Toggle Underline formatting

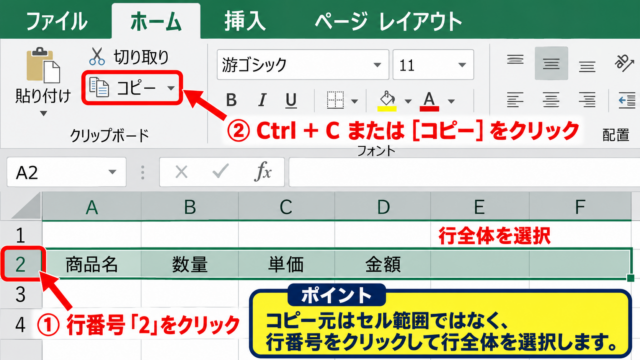[291, 100]
